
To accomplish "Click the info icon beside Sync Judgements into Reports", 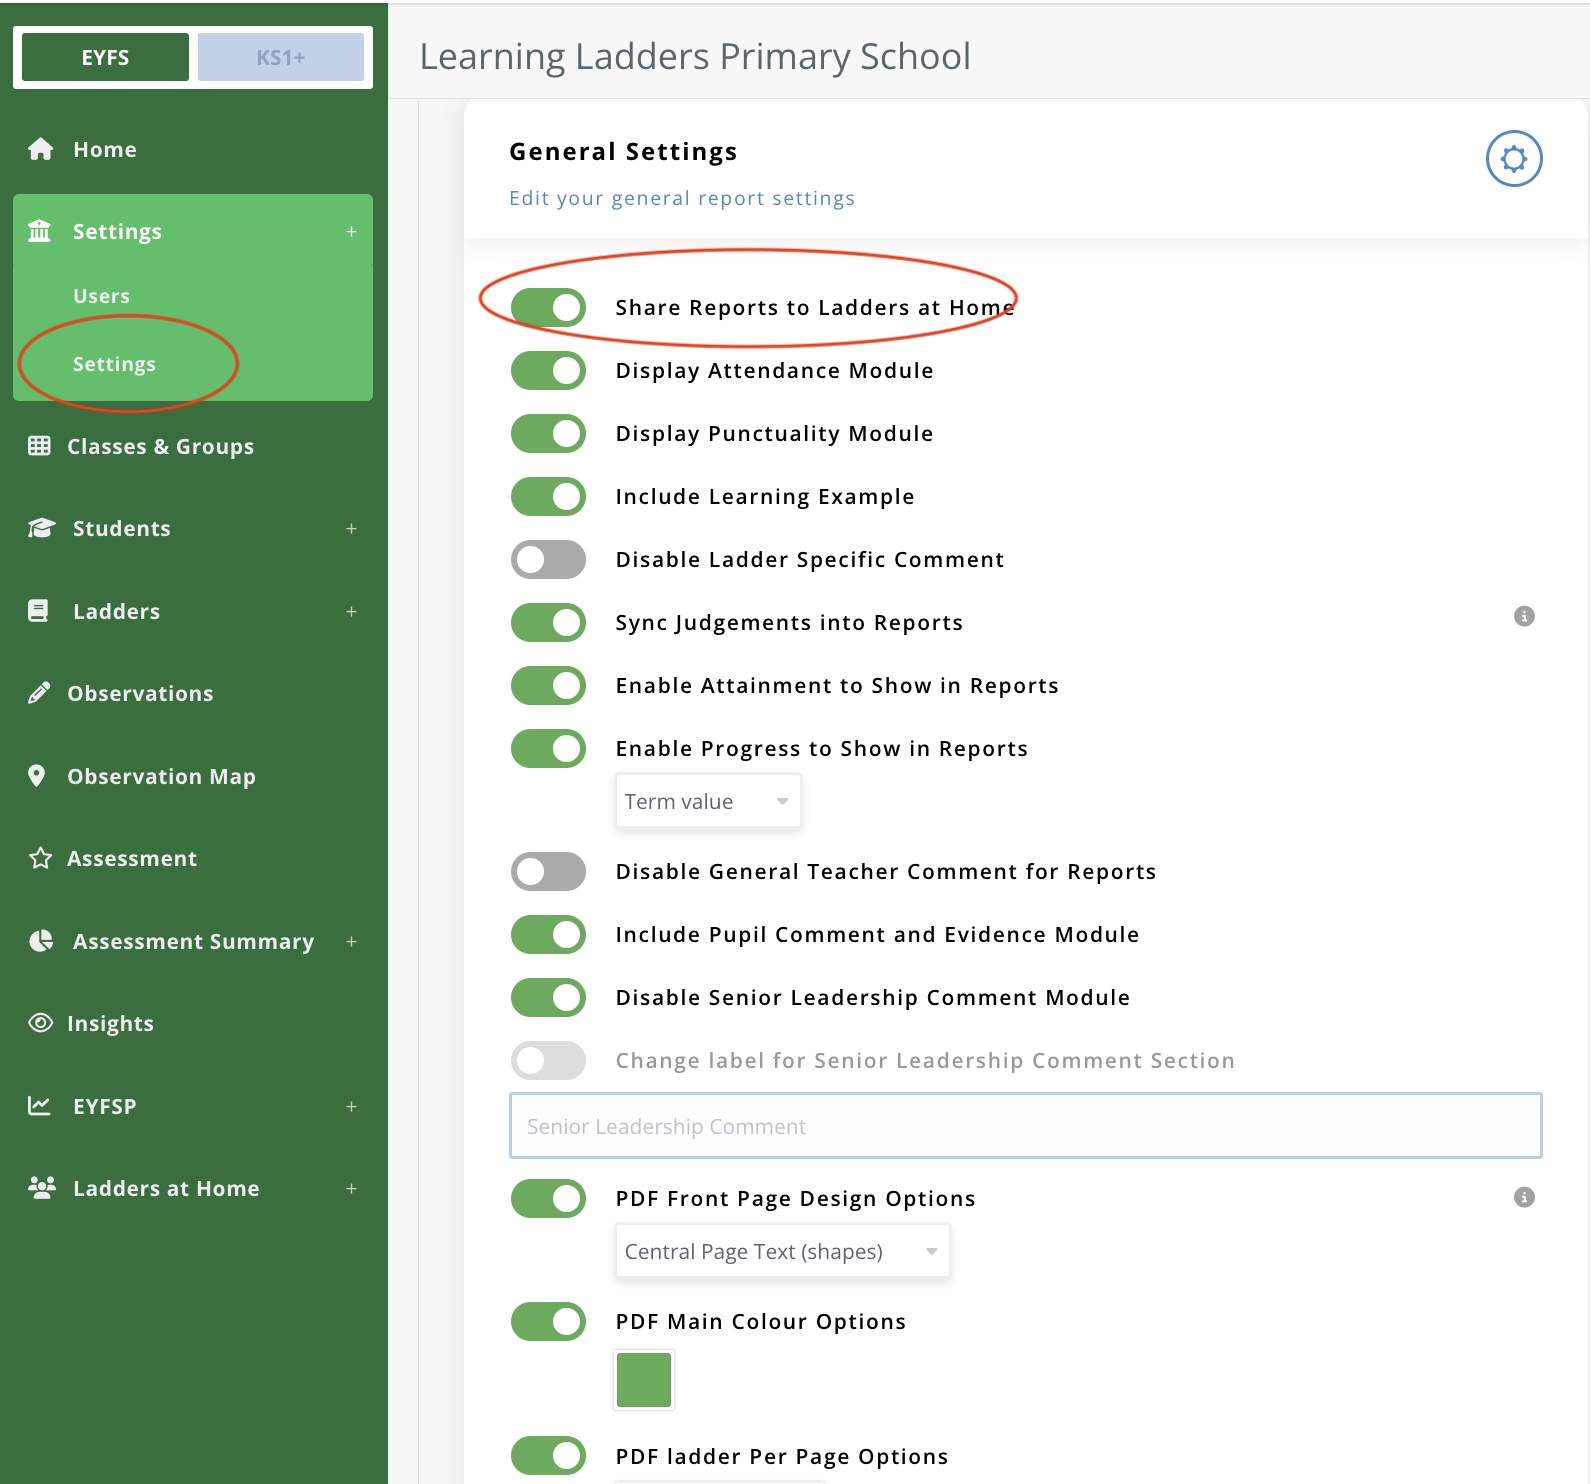I will (1523, 616).
